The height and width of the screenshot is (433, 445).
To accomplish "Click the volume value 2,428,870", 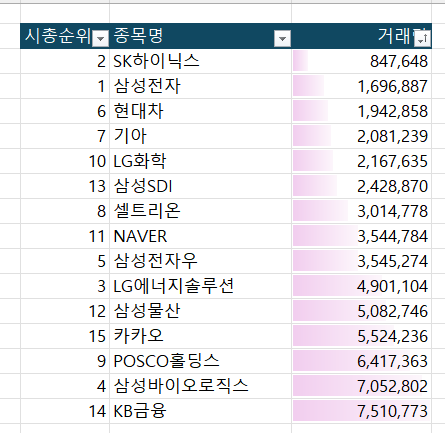I will tap(392, 186).
